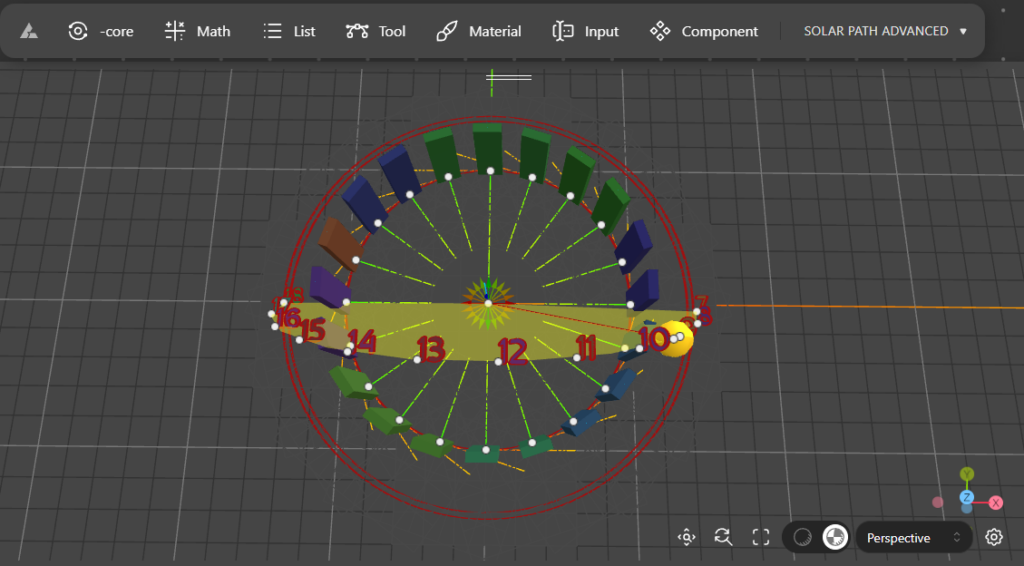Screen dimensions: 1024x566
Task: Click the fit-to-screen frame icon
Action: coord(760,537)
